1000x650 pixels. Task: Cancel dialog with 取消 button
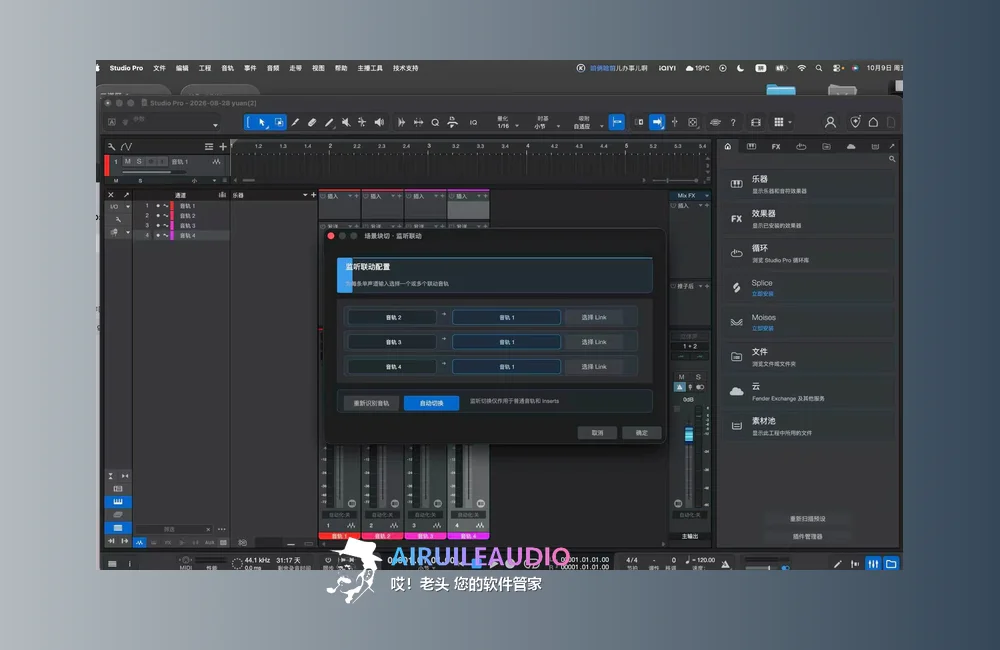click(x=598, y=433)
